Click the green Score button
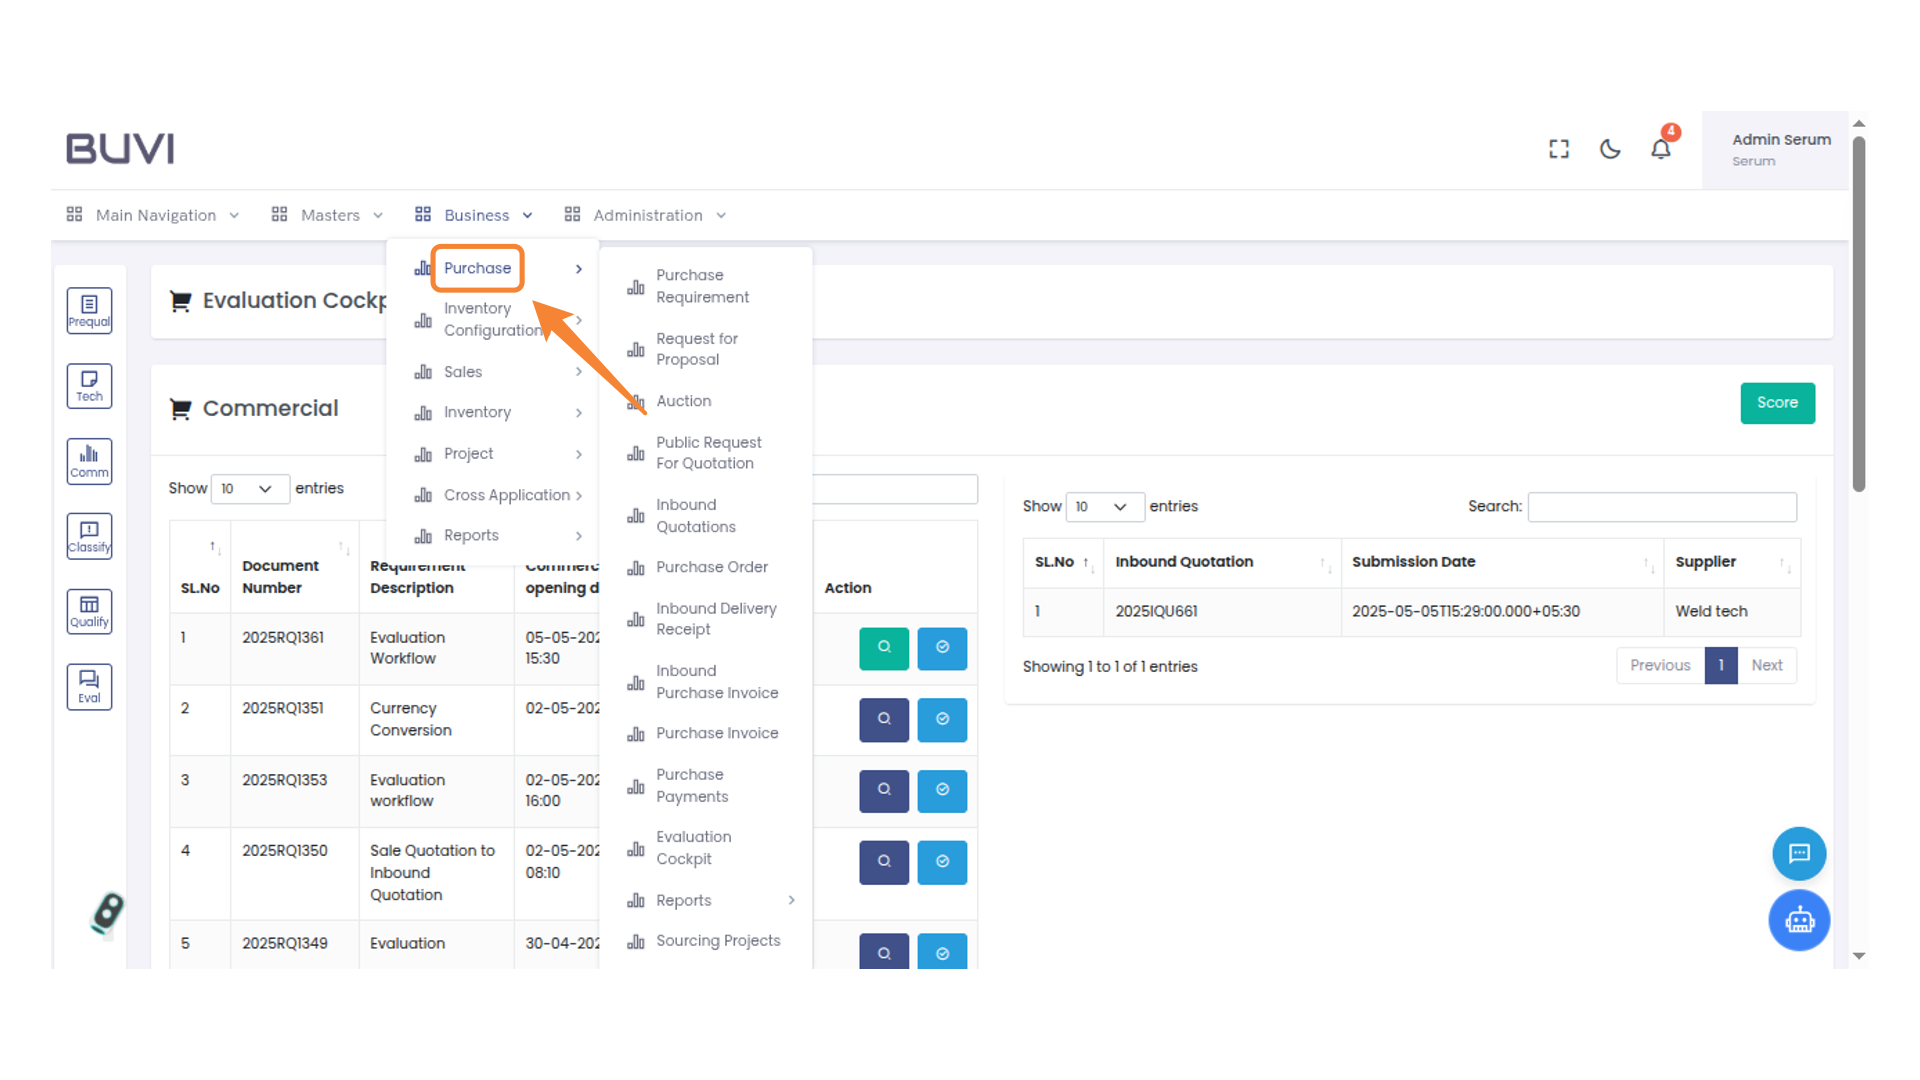Screen dimensions: 1920x1080 1777,403
